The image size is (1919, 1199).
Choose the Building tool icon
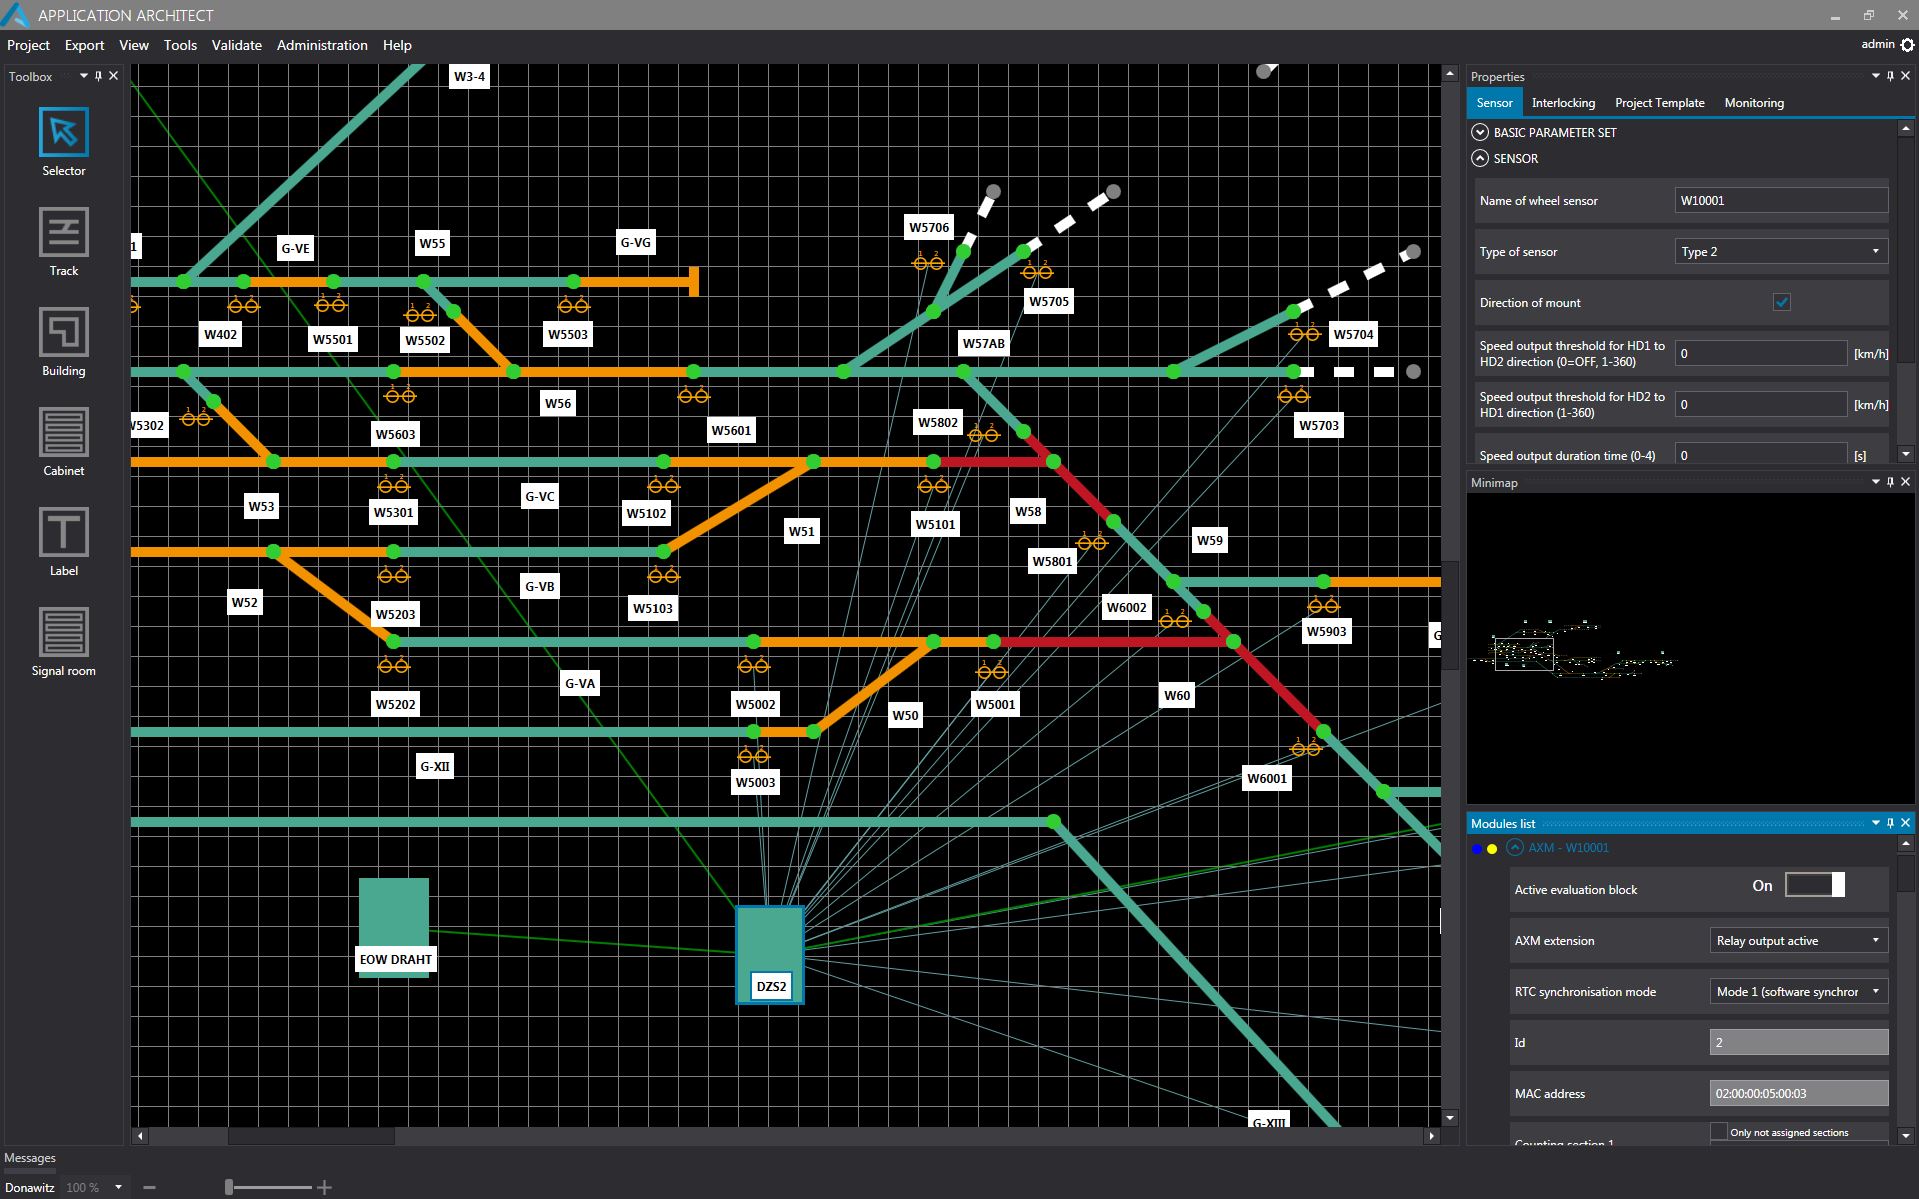click(63, 332)
